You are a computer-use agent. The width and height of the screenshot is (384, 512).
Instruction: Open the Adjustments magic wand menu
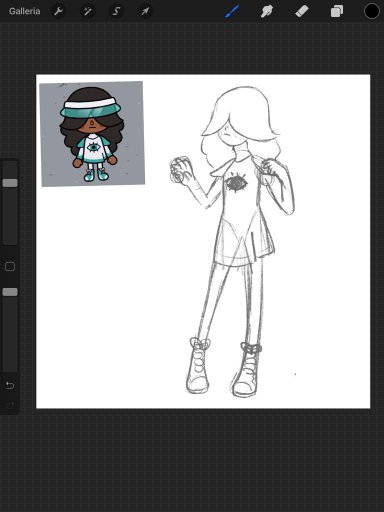point(87,11)
